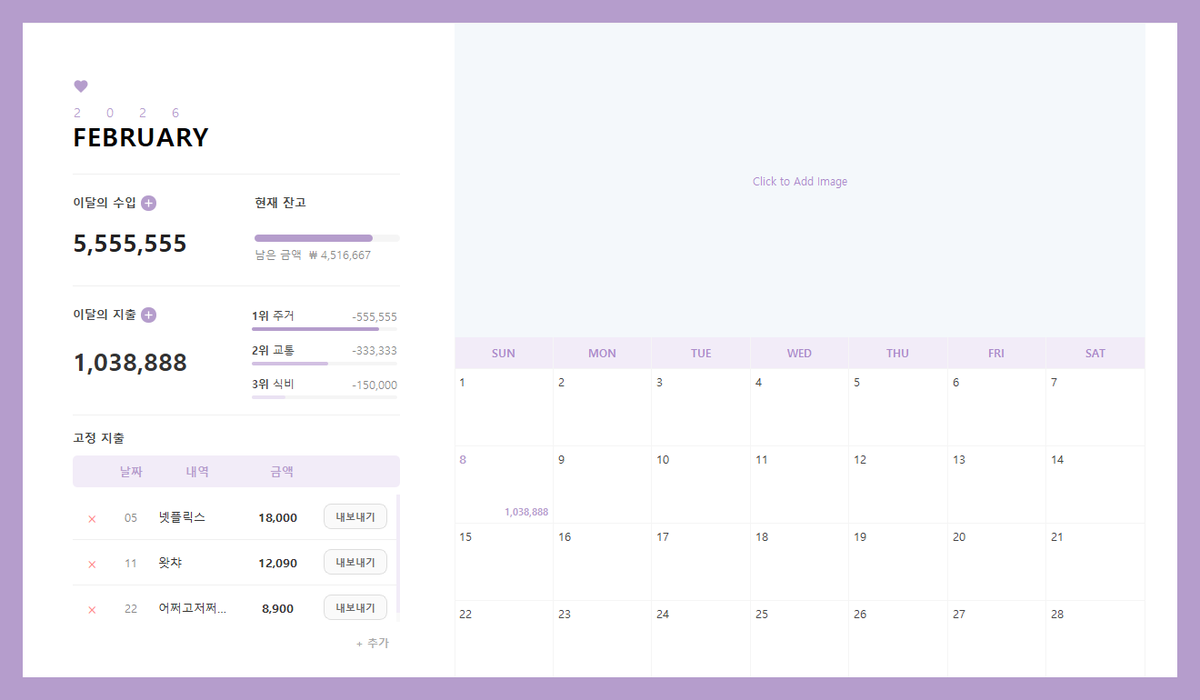Screen dimensions: 1200x700
Task: Add expense with plus icon beside 이달의 지출
Action: click(x=149, y=315)
